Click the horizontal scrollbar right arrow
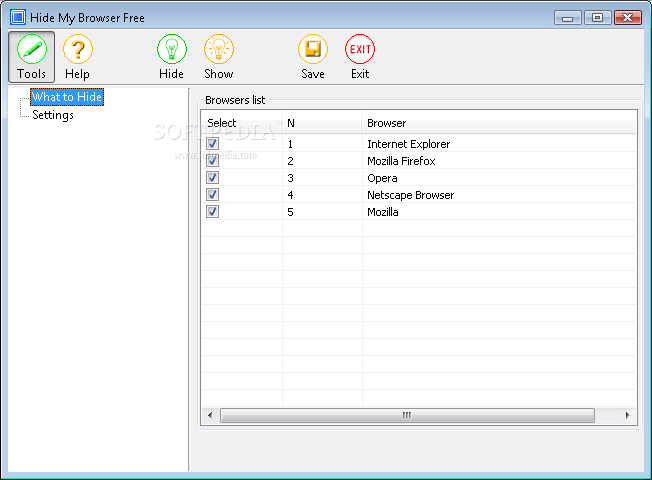Image resolution: width=652 pixels, height=480 pixels. coord(627,415)
